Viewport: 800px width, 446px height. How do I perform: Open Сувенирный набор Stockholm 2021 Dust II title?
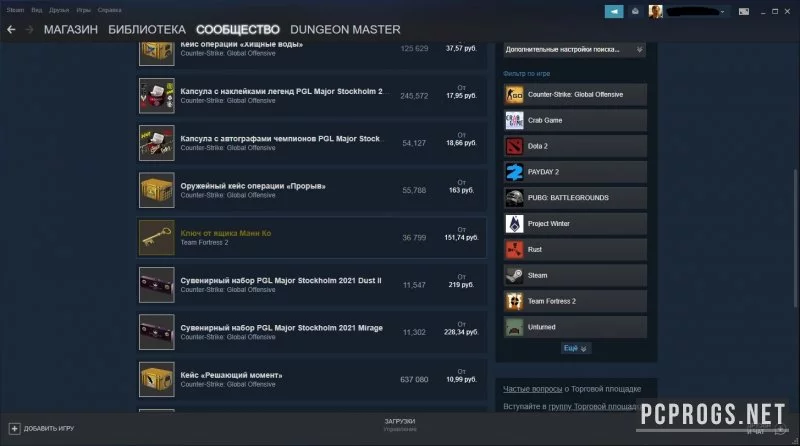[x=281, y=281]
